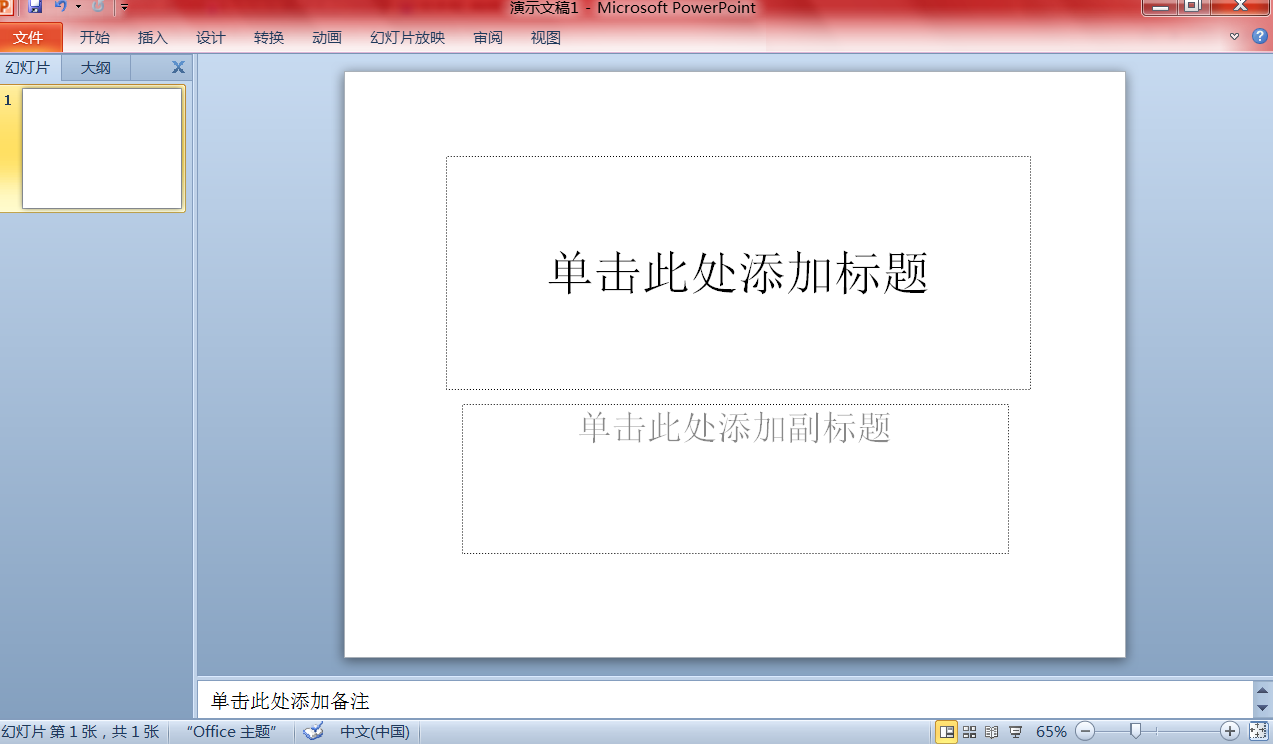Click the 65% zoom level button

point(1051,732)
